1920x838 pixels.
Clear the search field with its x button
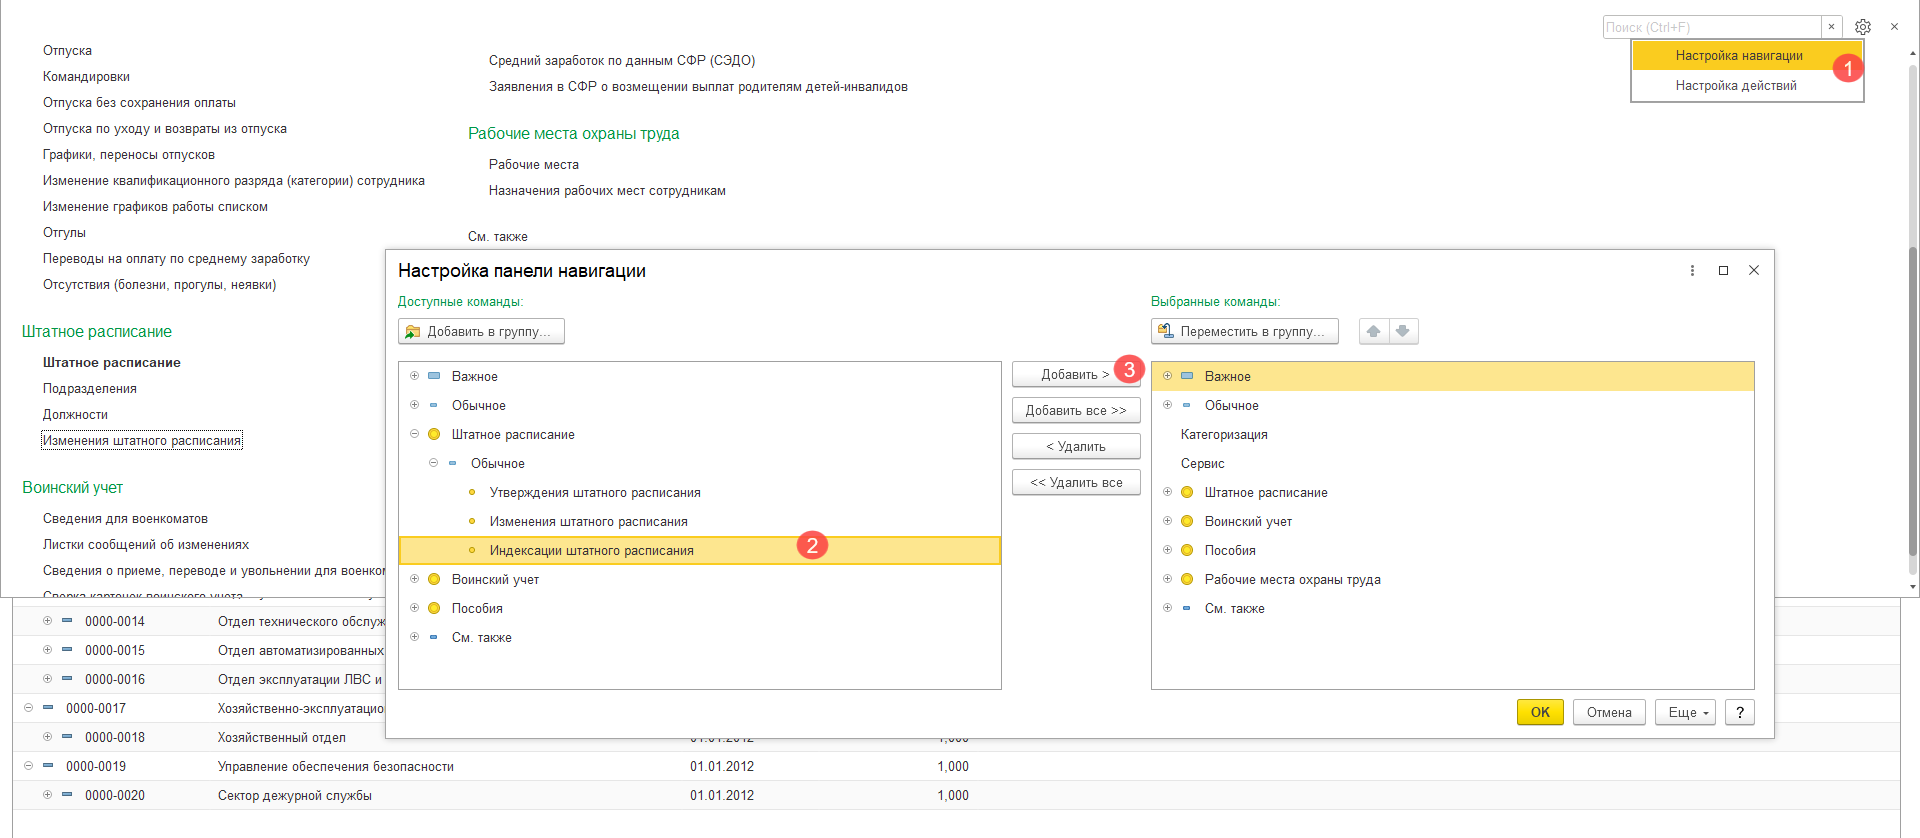pos(1831,27)
